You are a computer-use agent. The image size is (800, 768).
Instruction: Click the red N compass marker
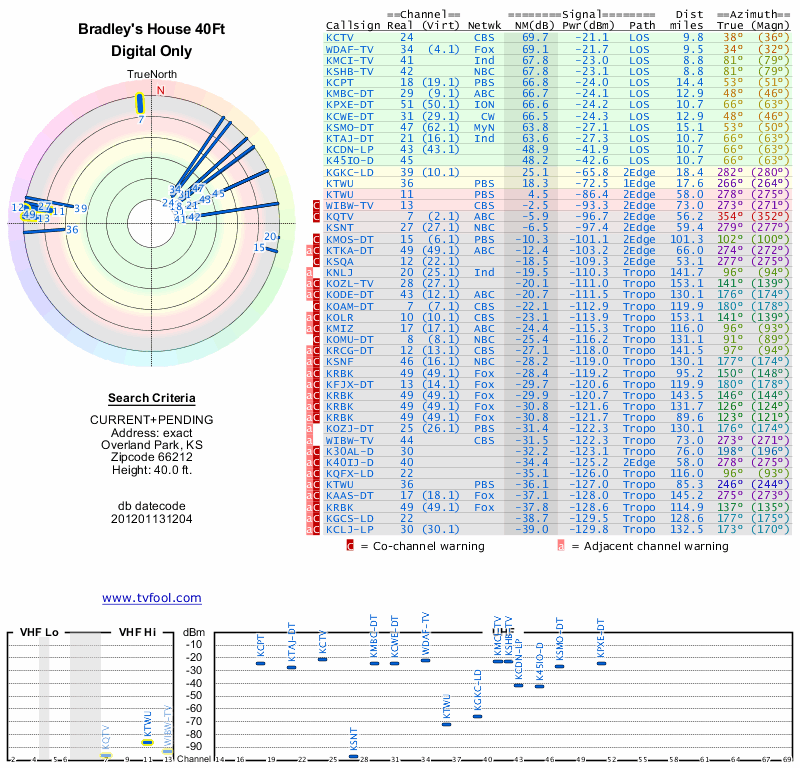pos(161,90)
